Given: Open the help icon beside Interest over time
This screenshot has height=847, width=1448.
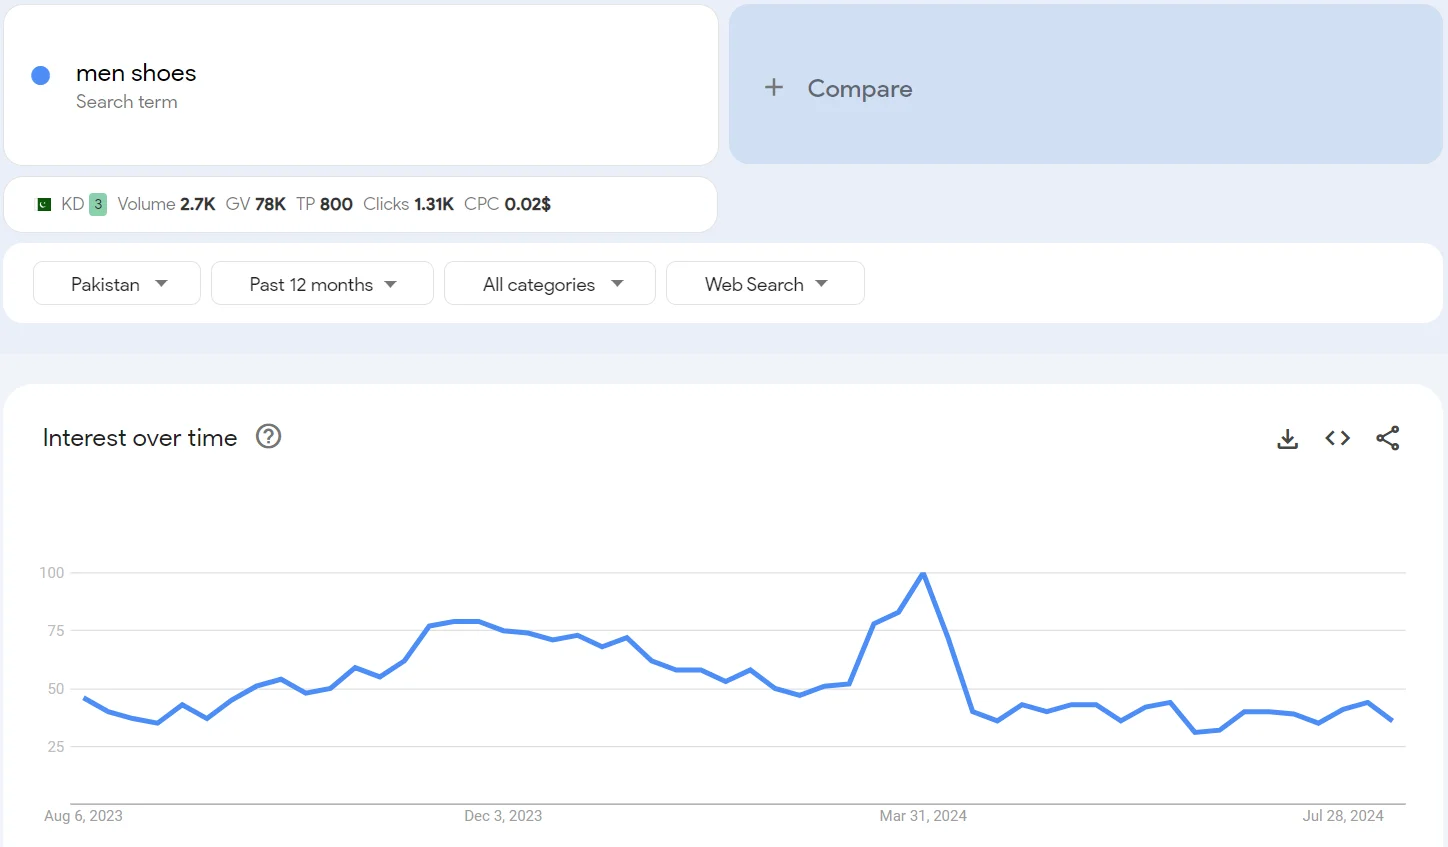Looking at the screenshot, I should click(x=268, y=436).
